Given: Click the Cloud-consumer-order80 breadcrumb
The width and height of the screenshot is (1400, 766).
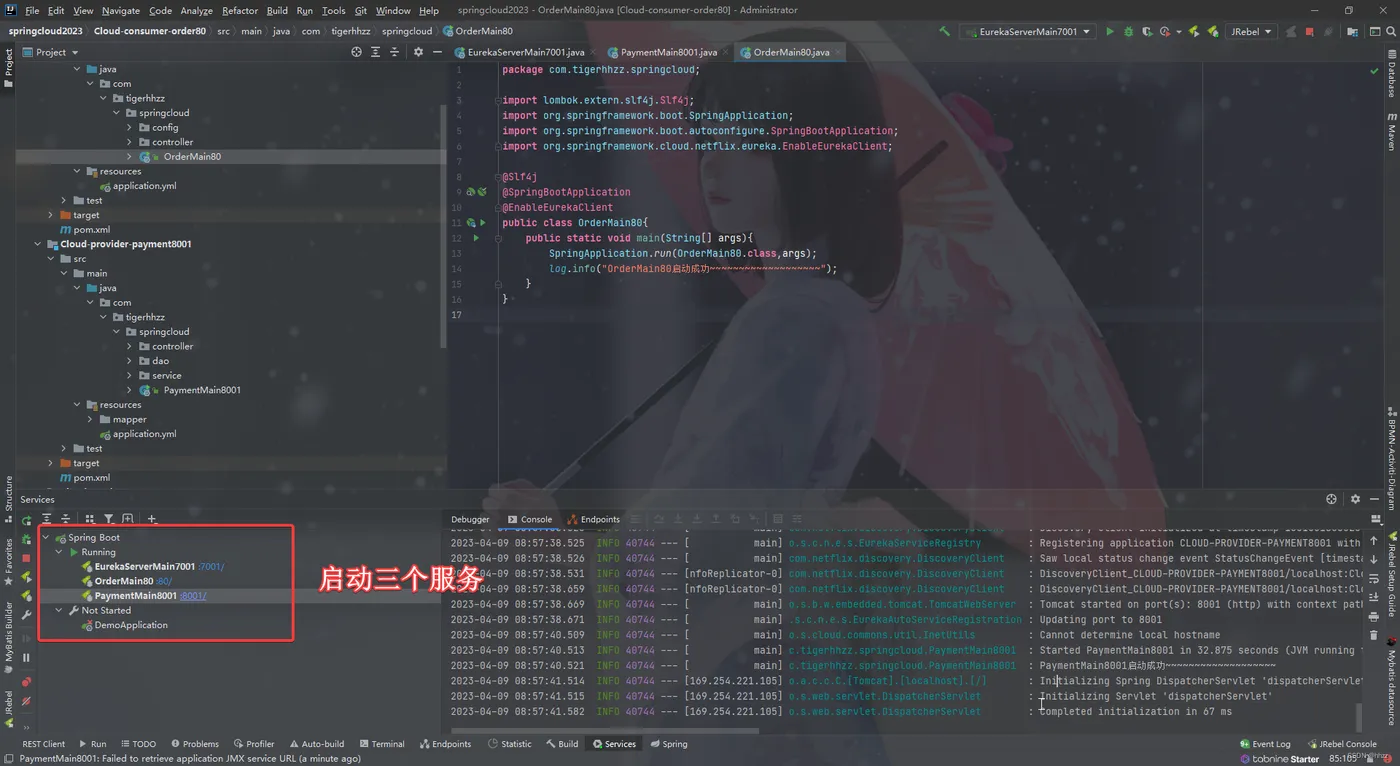Looking at the screenshot, I should [150, 31].
